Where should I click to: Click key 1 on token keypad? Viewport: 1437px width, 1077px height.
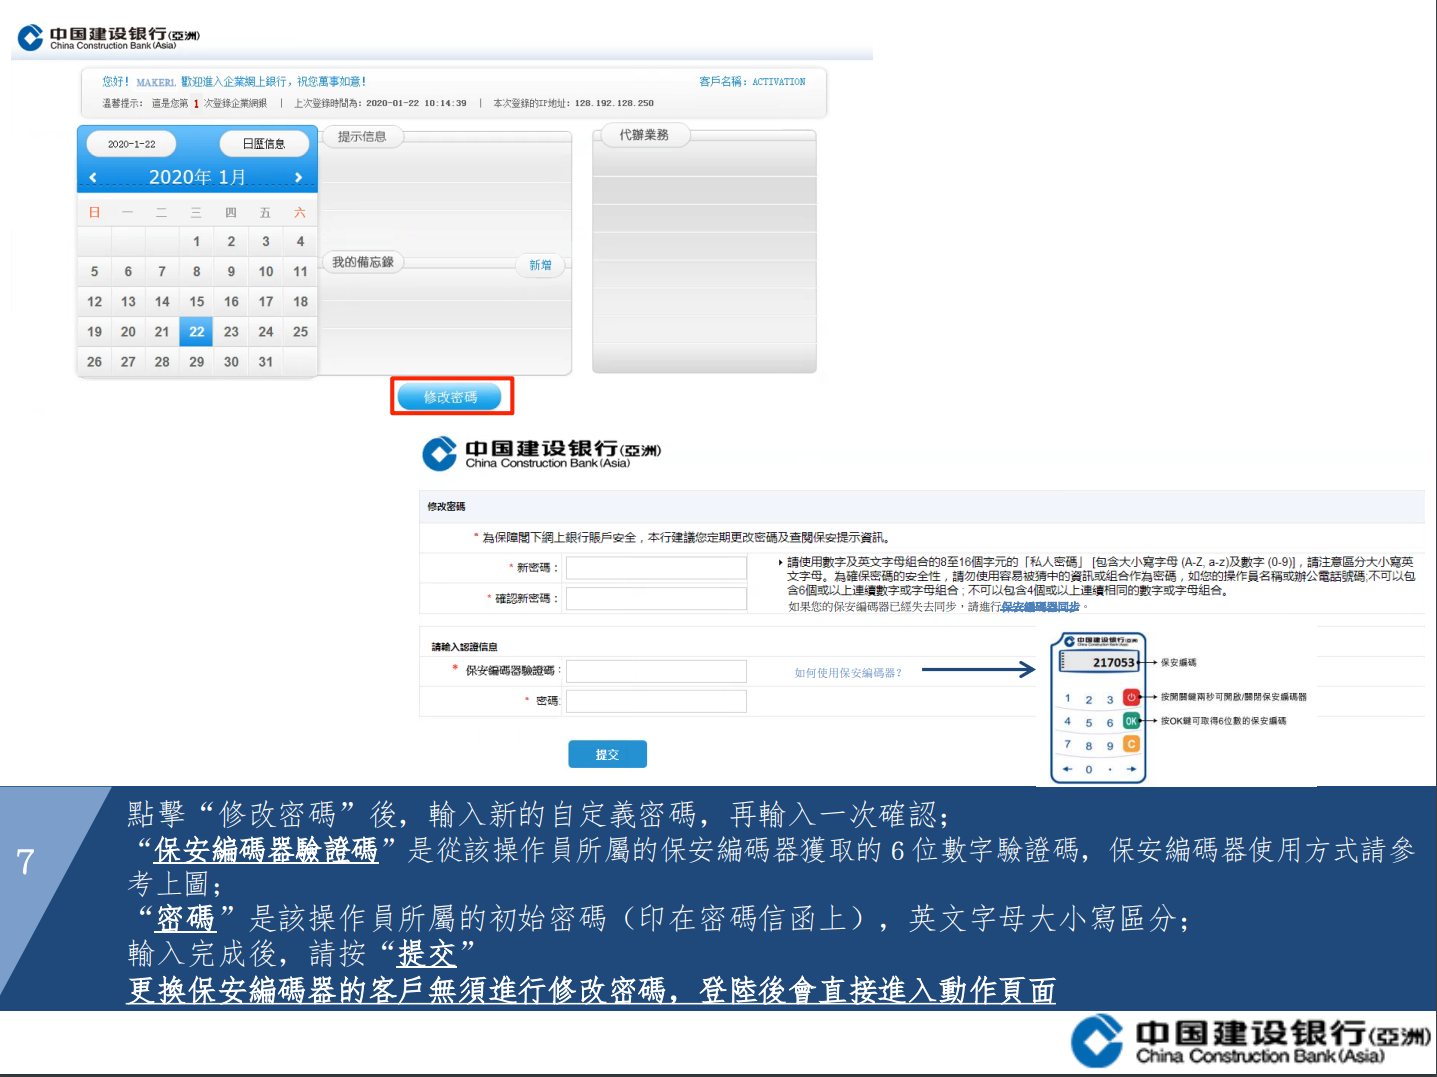click(x=1067, y=698)
